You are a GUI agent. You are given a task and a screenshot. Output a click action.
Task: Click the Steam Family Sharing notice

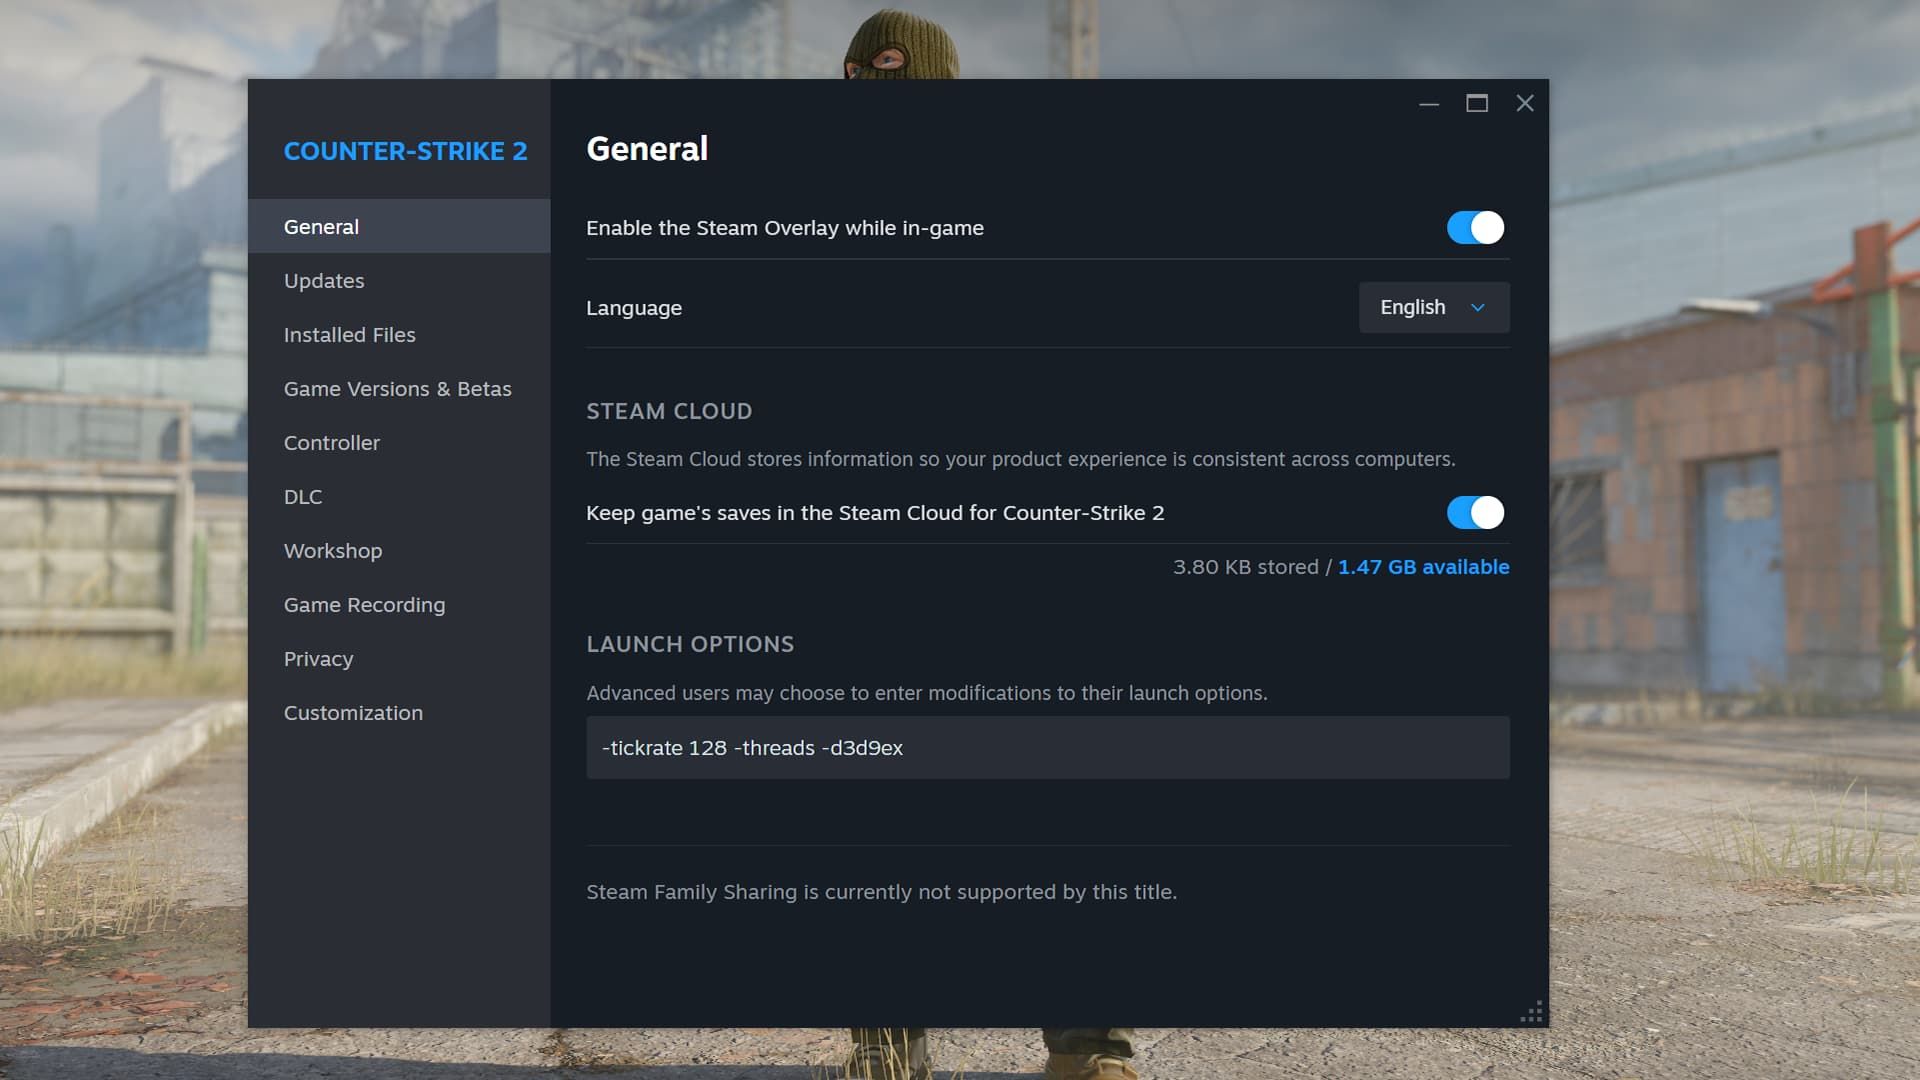click(x=882, y=892)
